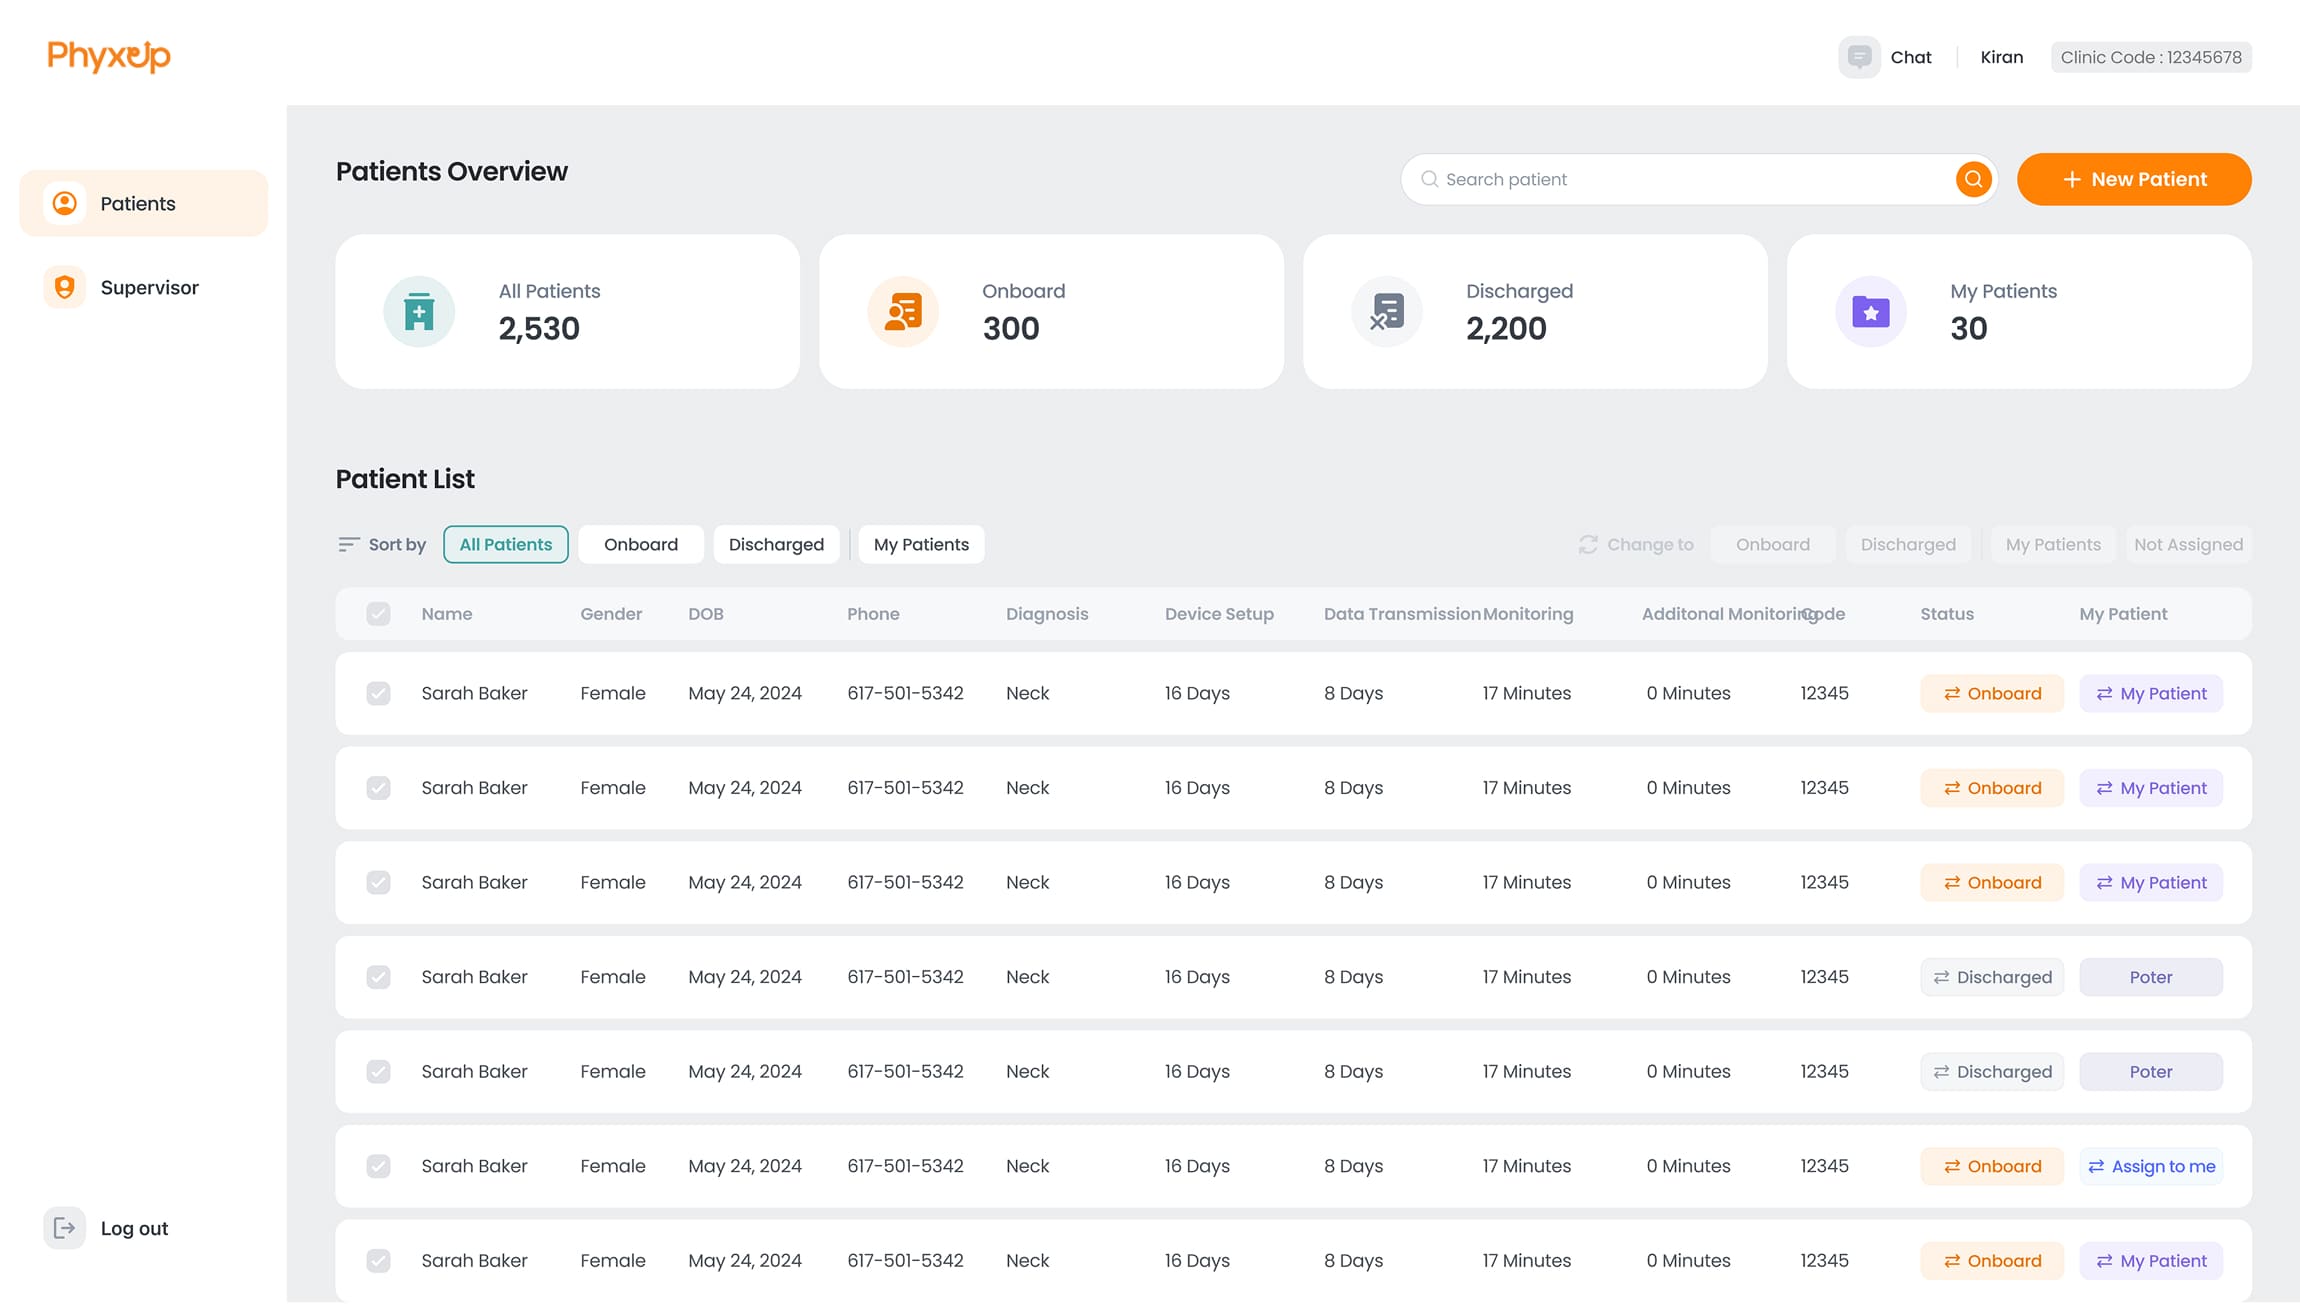The image size is (2300, 1312).
Task: Click the Name column header
Action: [447, 614]
